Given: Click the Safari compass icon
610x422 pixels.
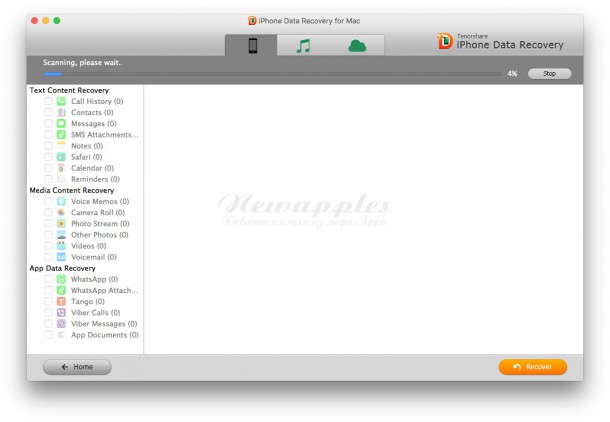Looking at the screenshot, I should point(61,157).
